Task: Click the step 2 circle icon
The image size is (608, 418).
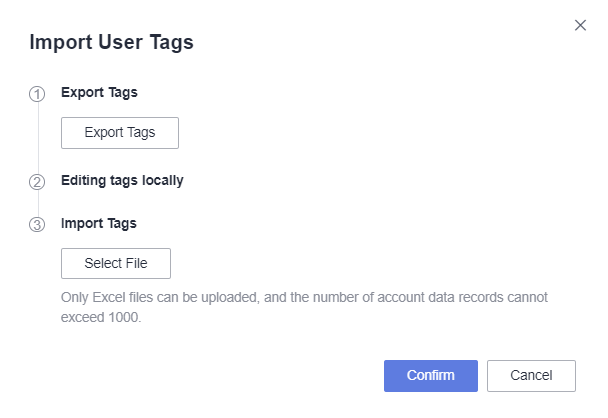Action: 37,182
